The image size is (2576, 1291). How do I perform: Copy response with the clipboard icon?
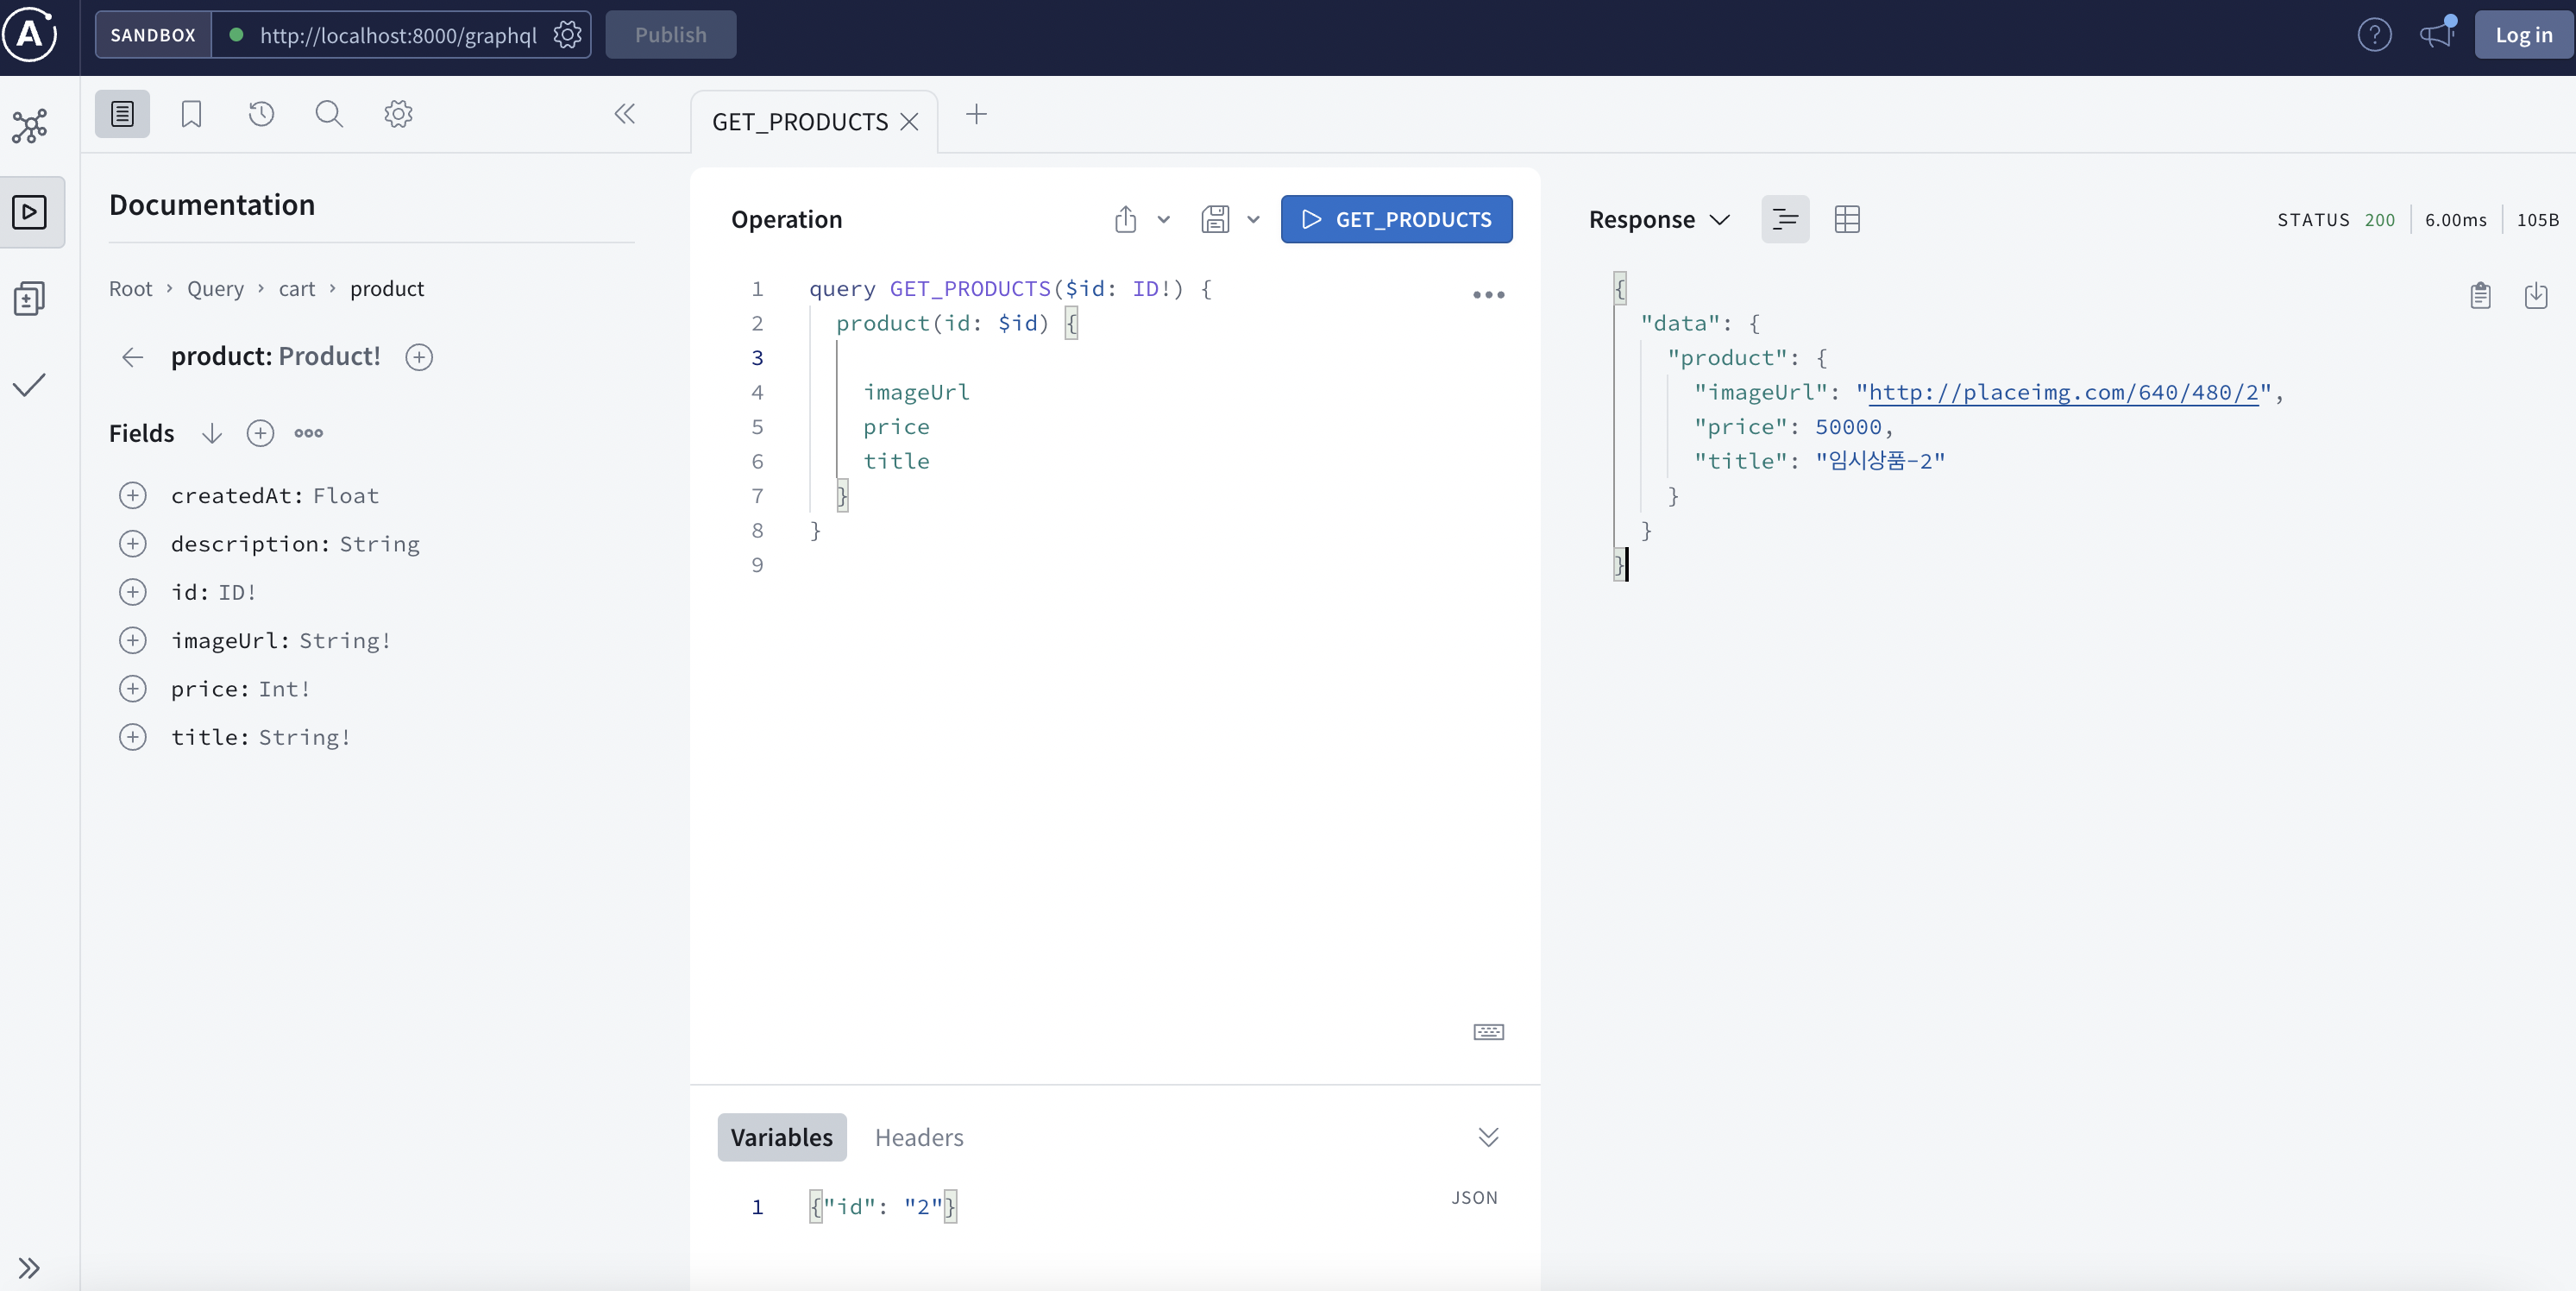2480,295
